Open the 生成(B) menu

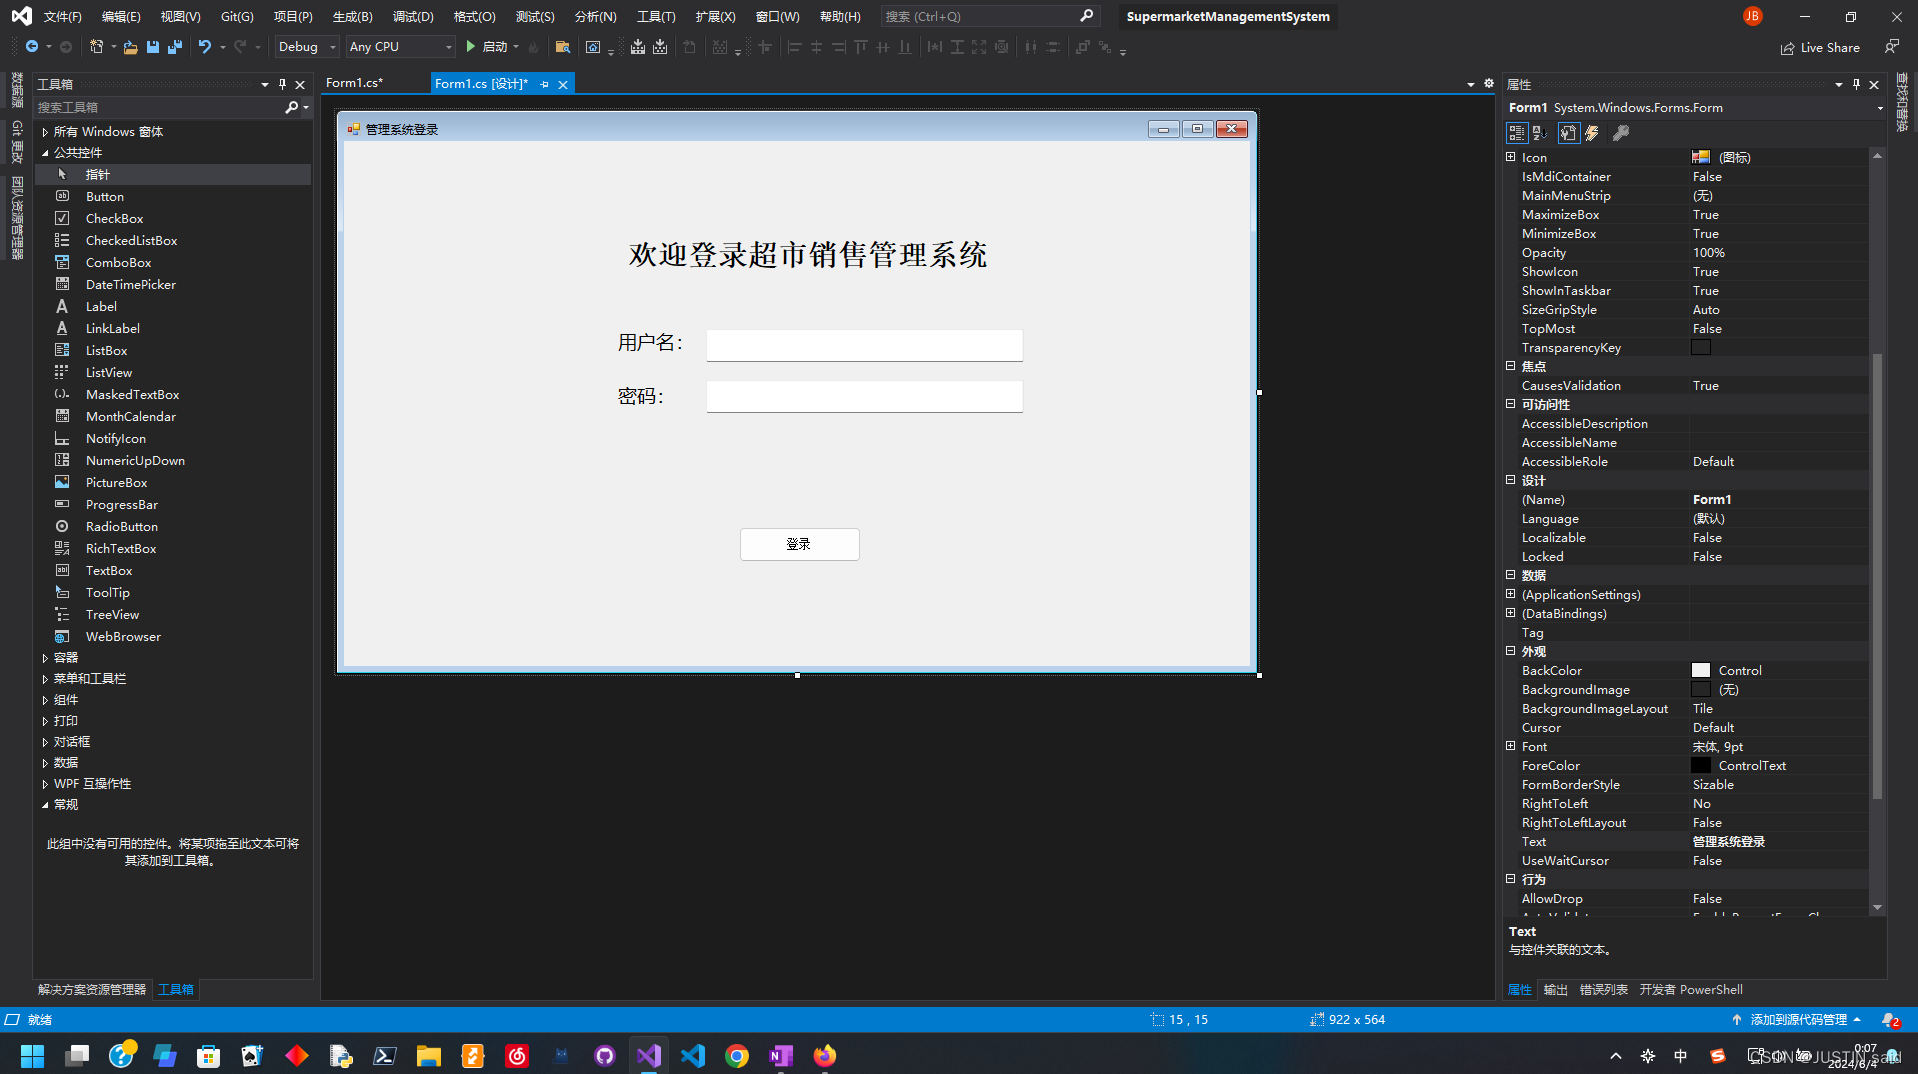[352, 16]
